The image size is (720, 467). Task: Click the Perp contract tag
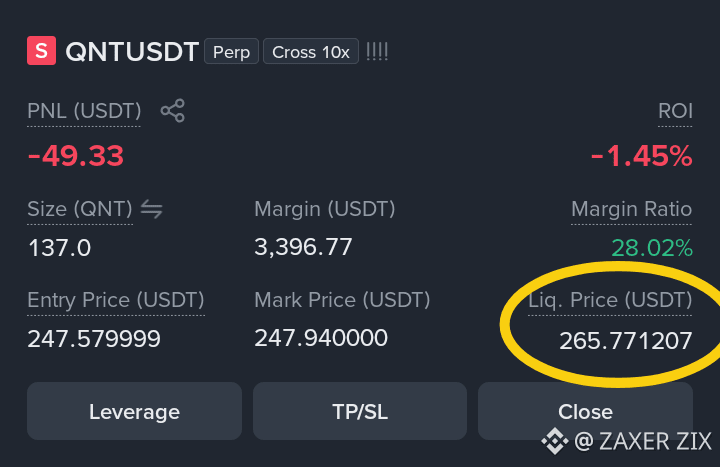point(231,51)
